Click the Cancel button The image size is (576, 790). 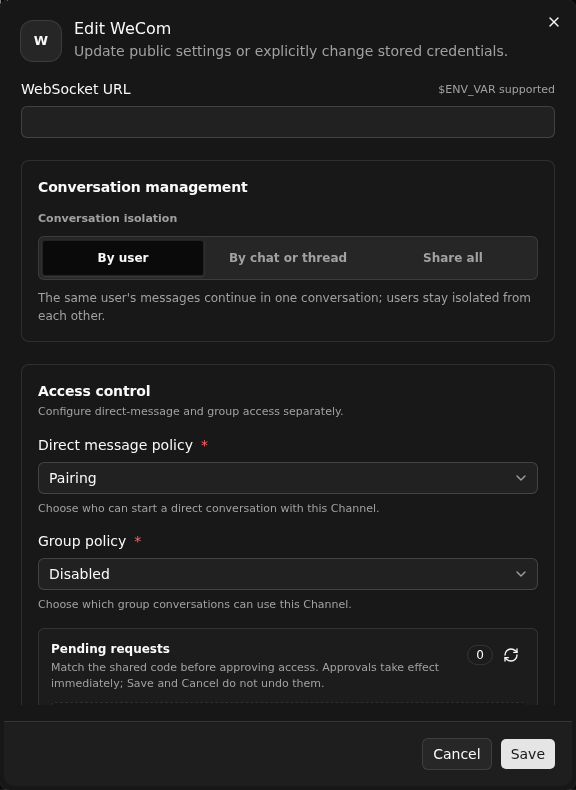(x=457, y=754)
